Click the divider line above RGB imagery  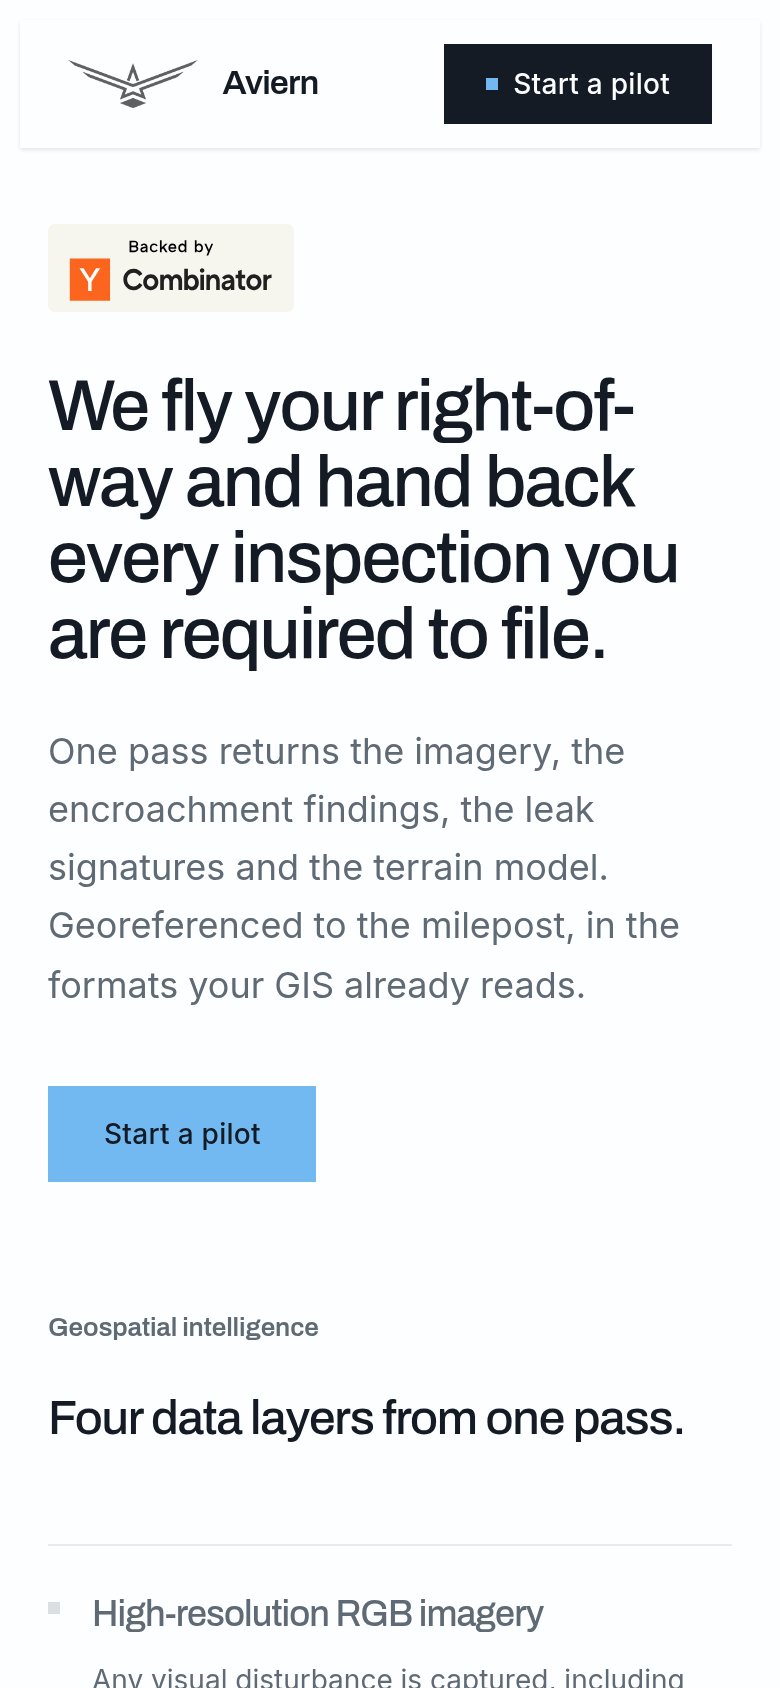[x=390, y=1545]
